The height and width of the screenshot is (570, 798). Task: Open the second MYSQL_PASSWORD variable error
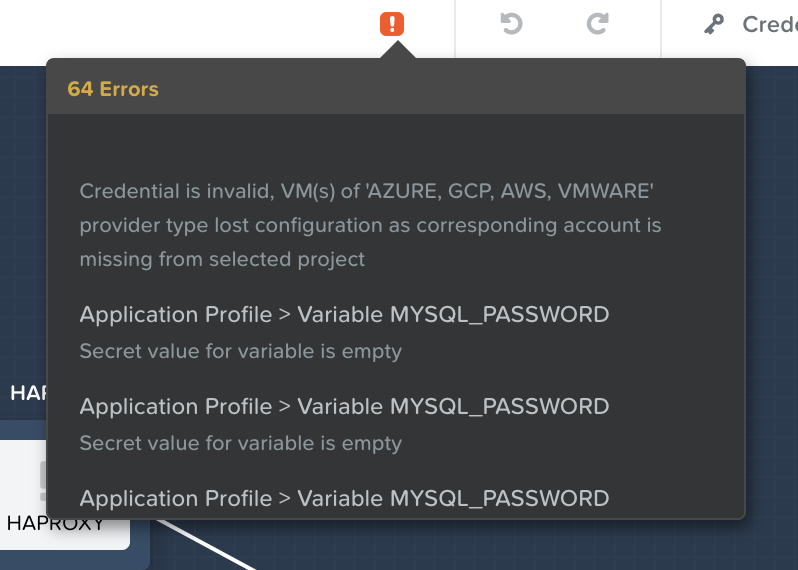tap(345, 407)
